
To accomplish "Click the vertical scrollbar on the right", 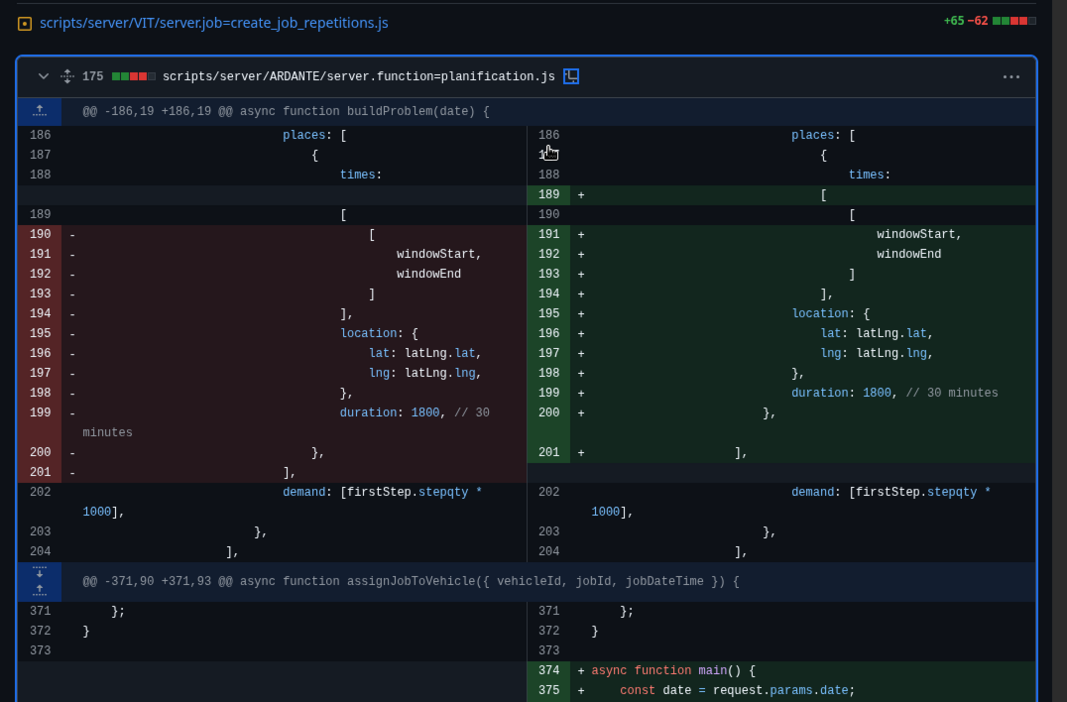I will (1059, 350).
